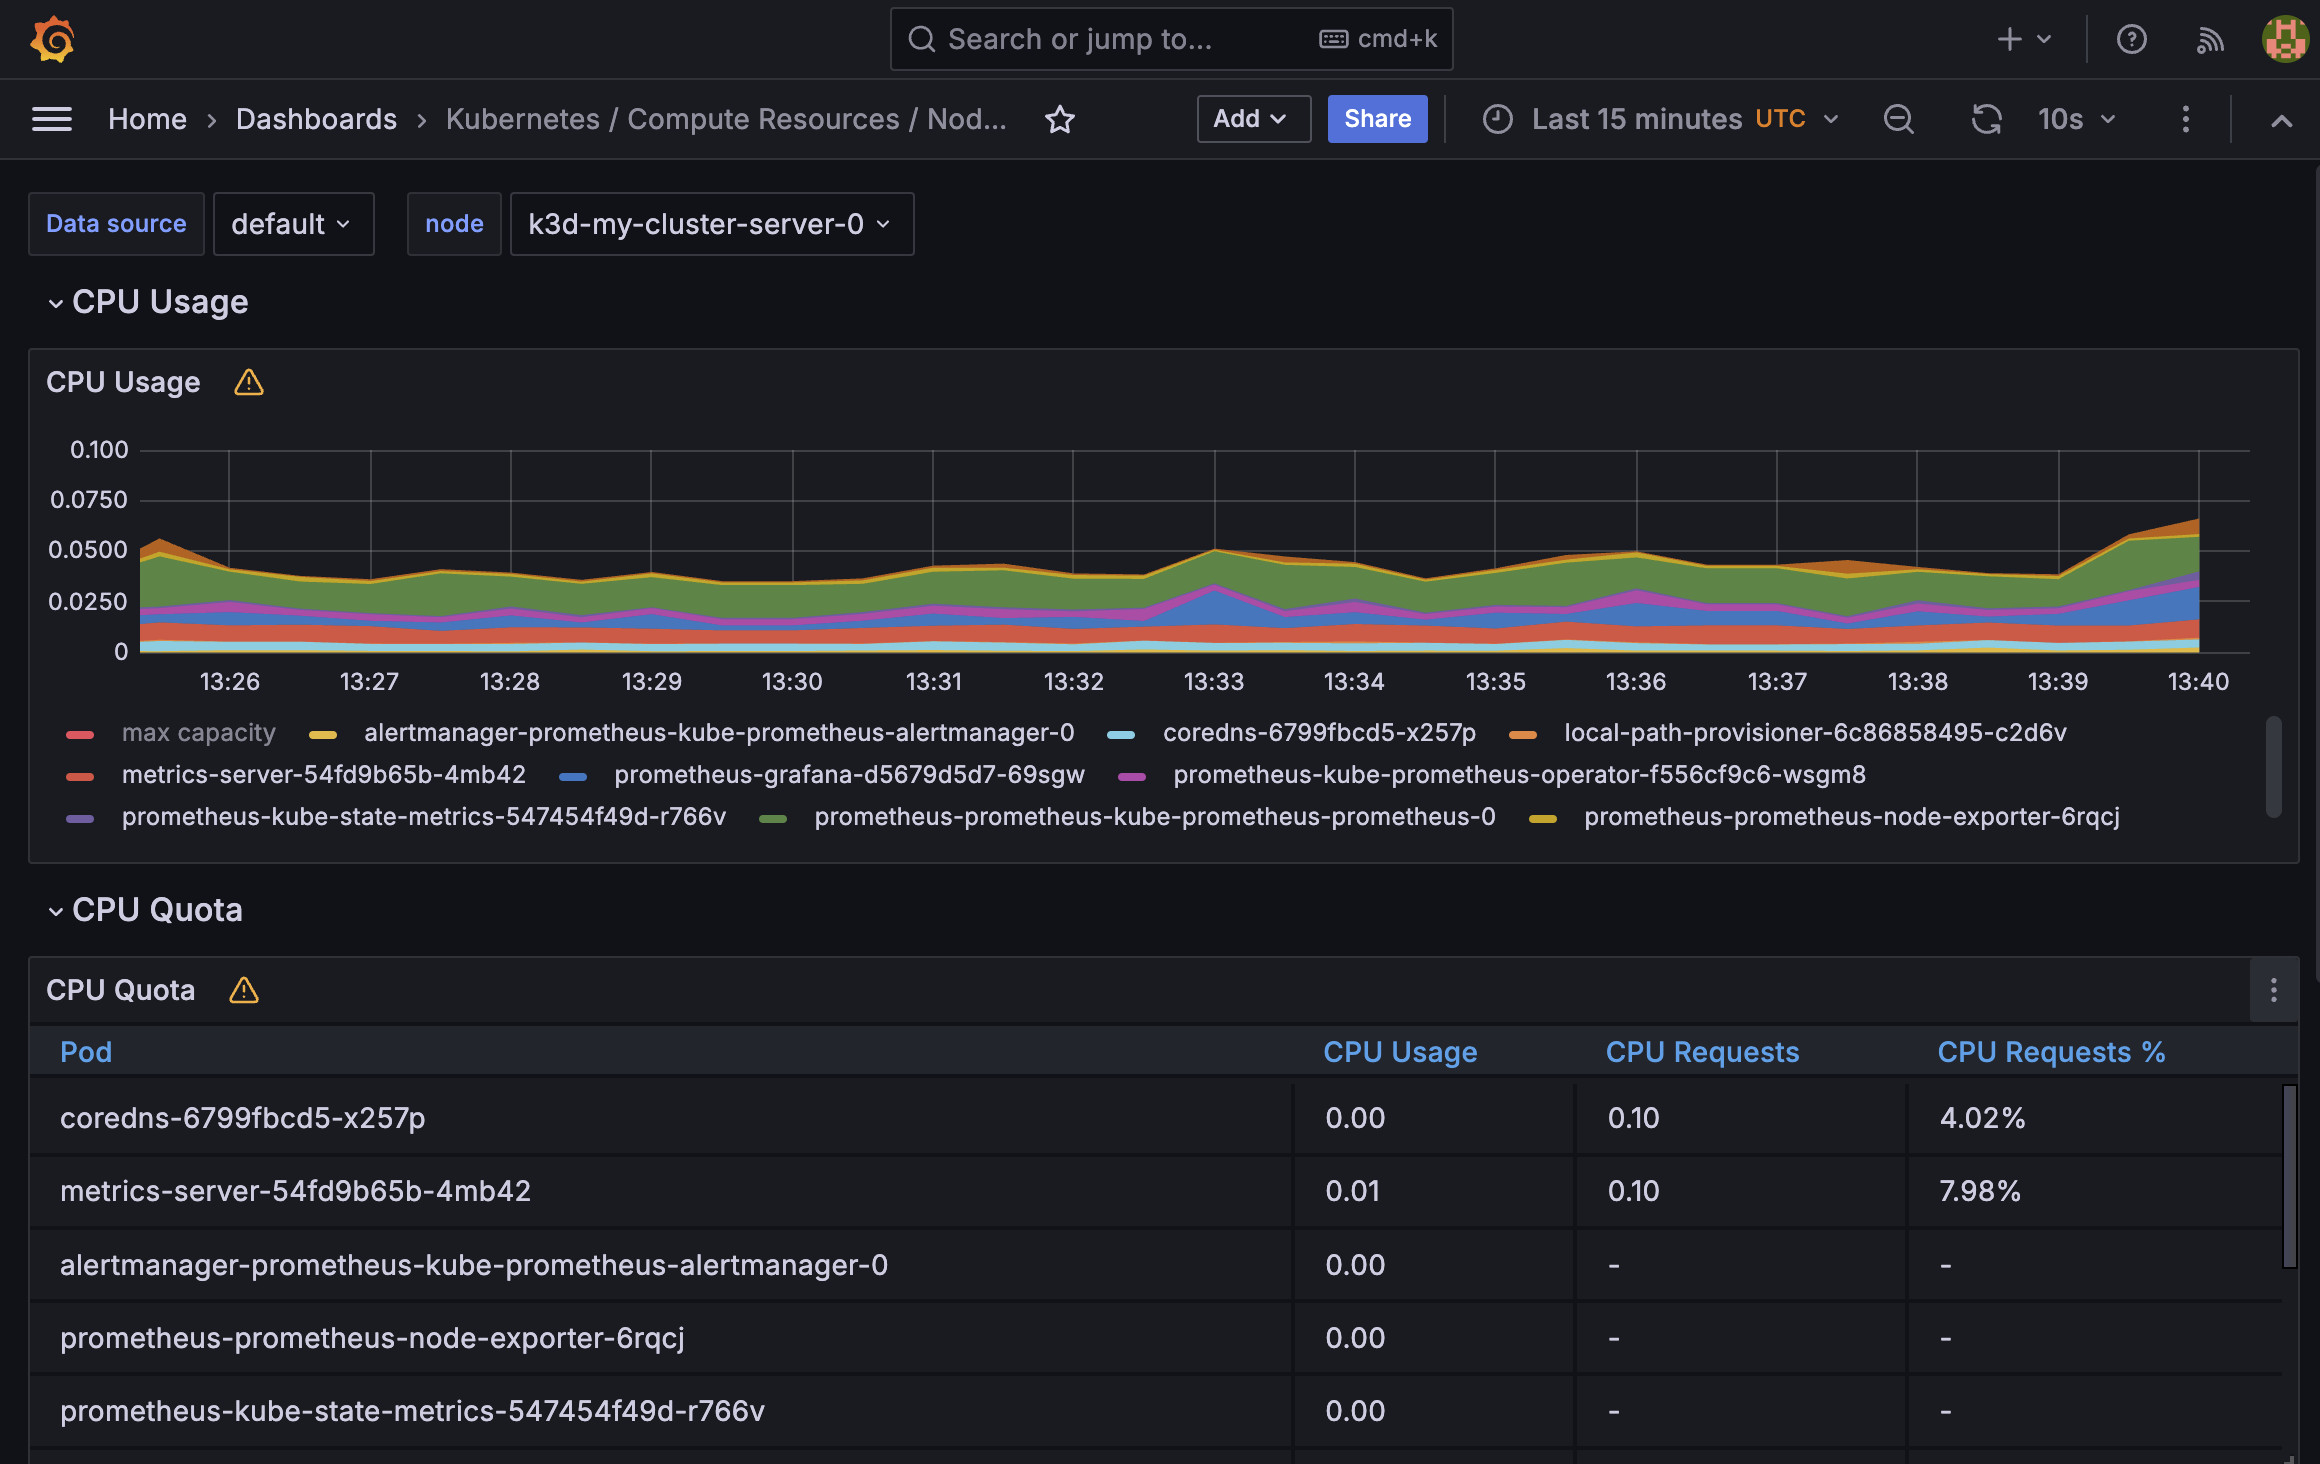Click the Data source variable label

pyautogui.click(x=116, y=224)
